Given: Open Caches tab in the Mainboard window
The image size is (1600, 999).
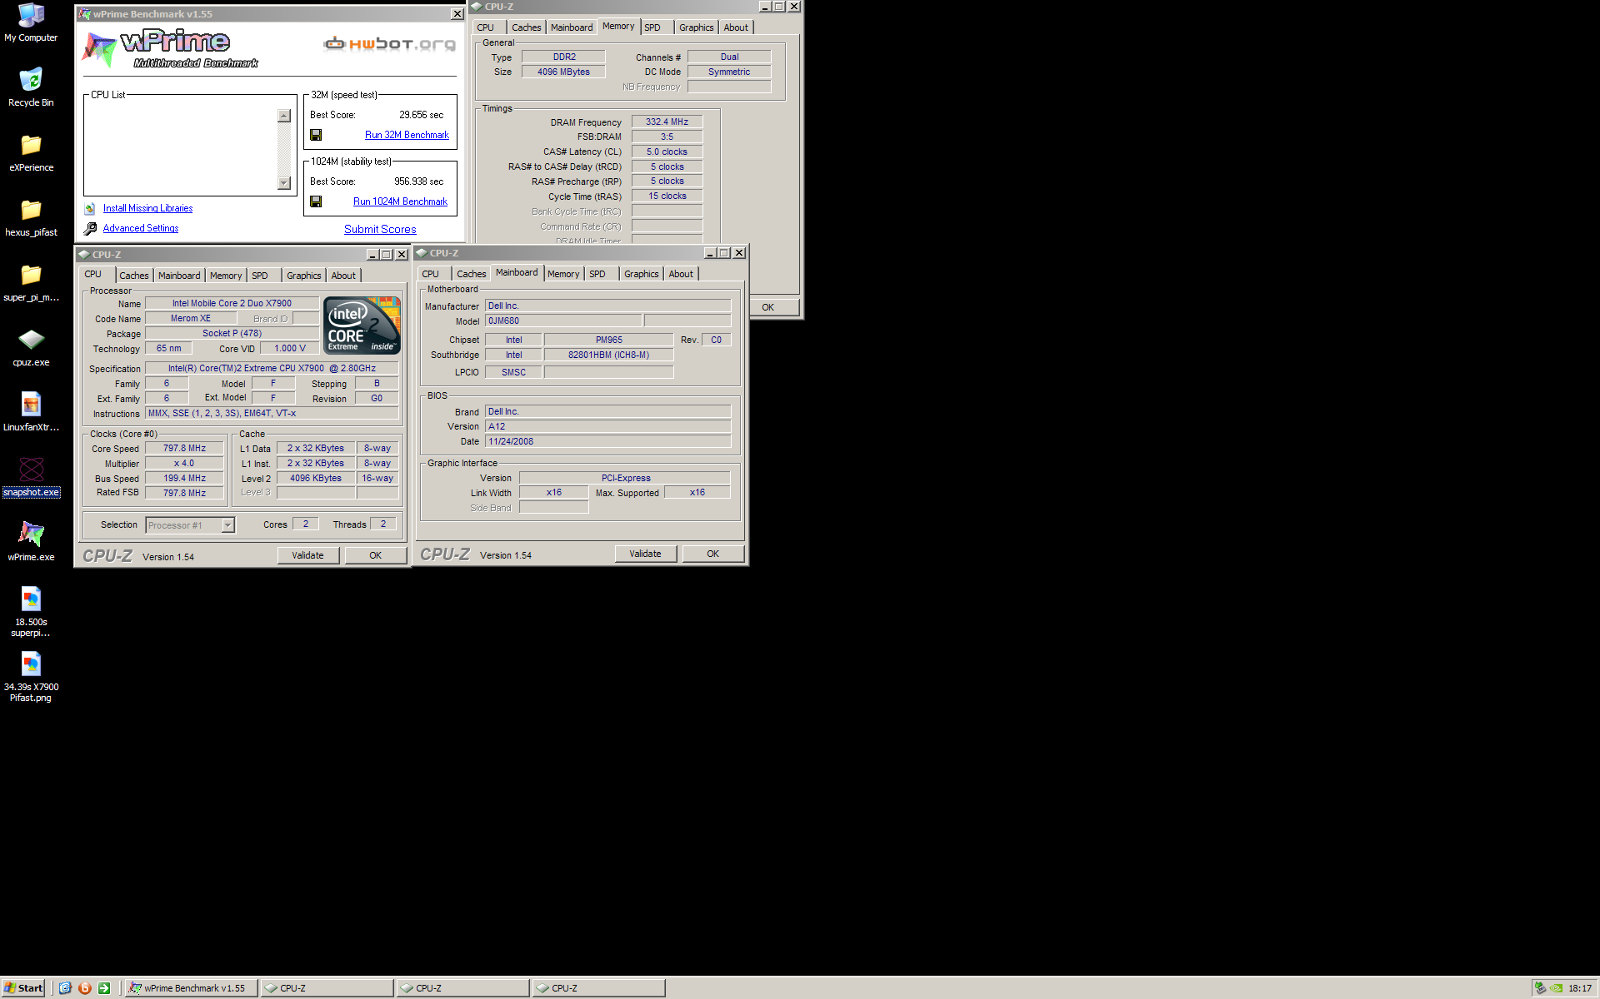Looking at the screenshot, I should [471, 274].
